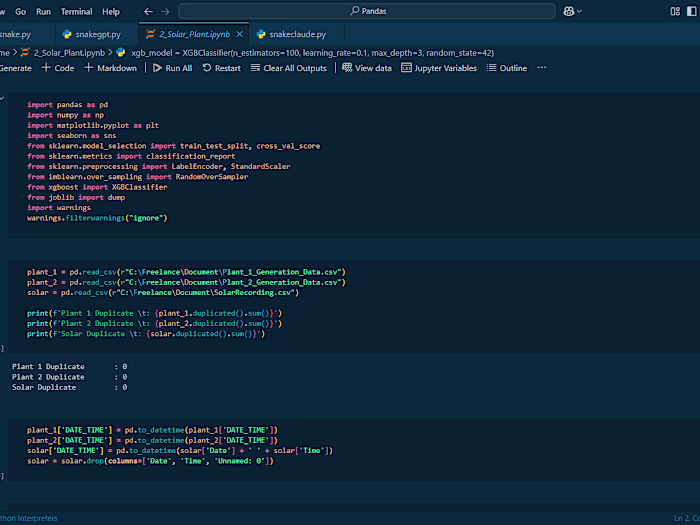Open Jupyter Variables view
The height and width of the screenshot is (525, 700).
point(439,68)
